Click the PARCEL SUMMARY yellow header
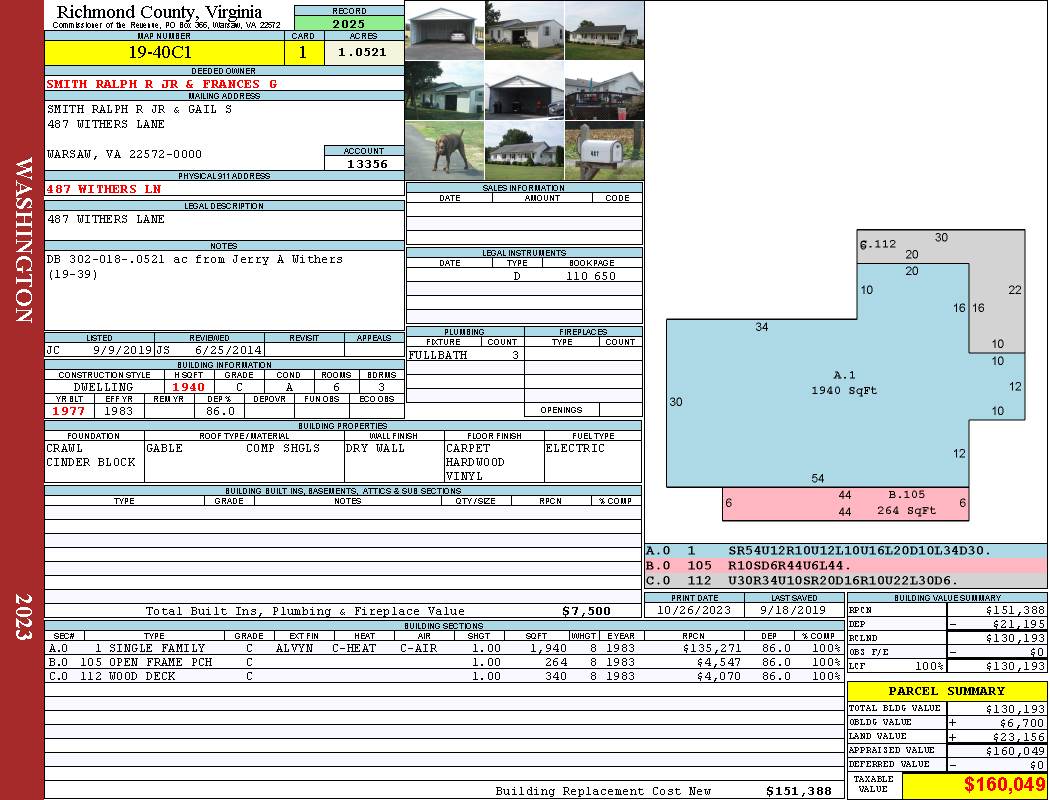This screenshot has height=800, width=1050. click(x=947, y=691)
